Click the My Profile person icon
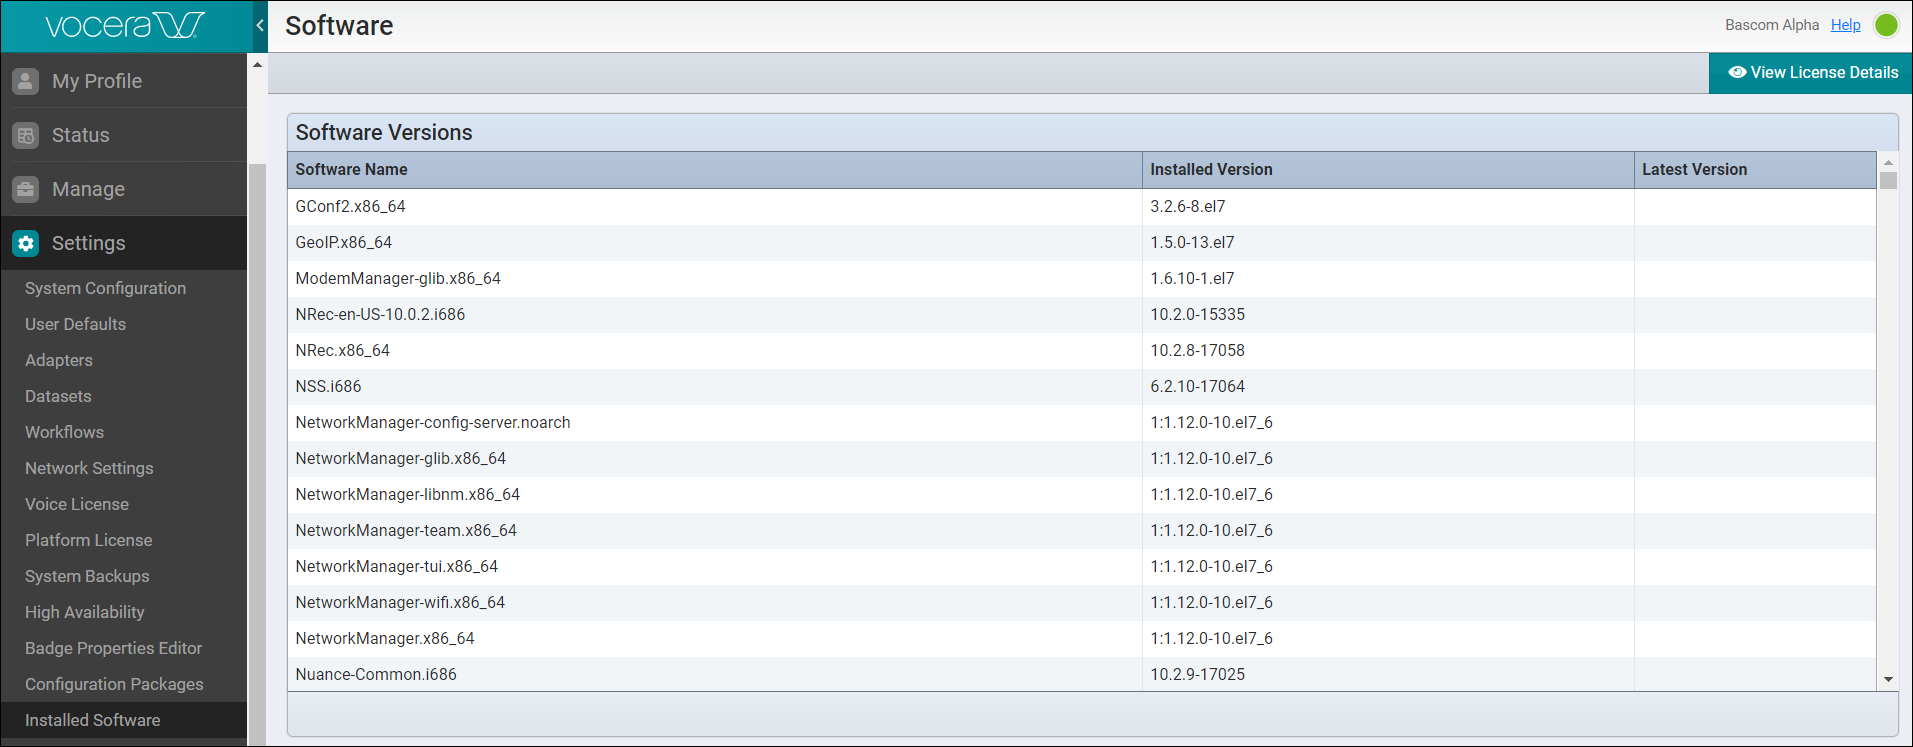 point(26,81)
